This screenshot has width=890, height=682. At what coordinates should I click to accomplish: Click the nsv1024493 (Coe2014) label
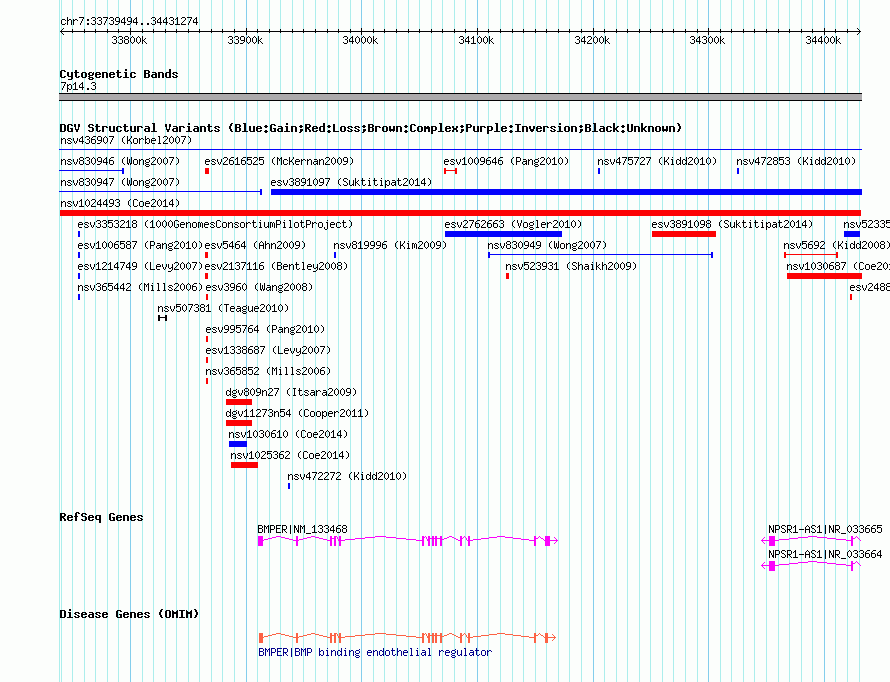(120, 203)
